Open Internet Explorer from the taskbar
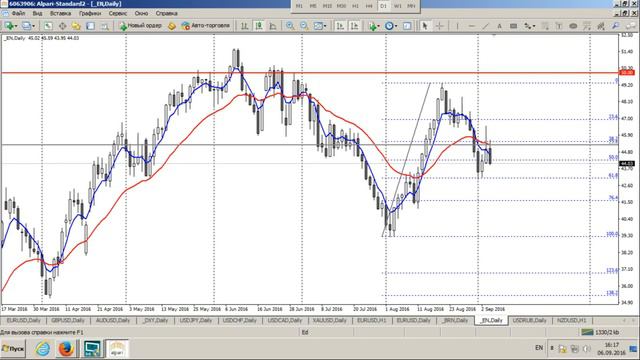The image size is (640, 360). coord(42,349)
